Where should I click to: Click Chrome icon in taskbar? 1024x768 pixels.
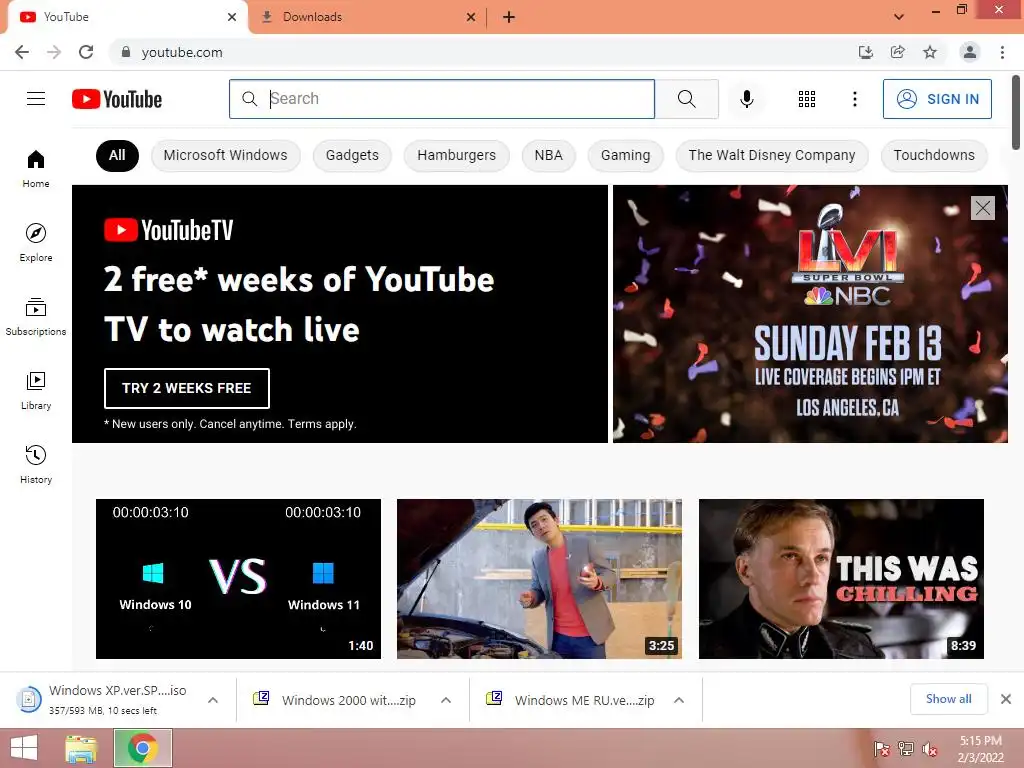(x=143, y=748)
